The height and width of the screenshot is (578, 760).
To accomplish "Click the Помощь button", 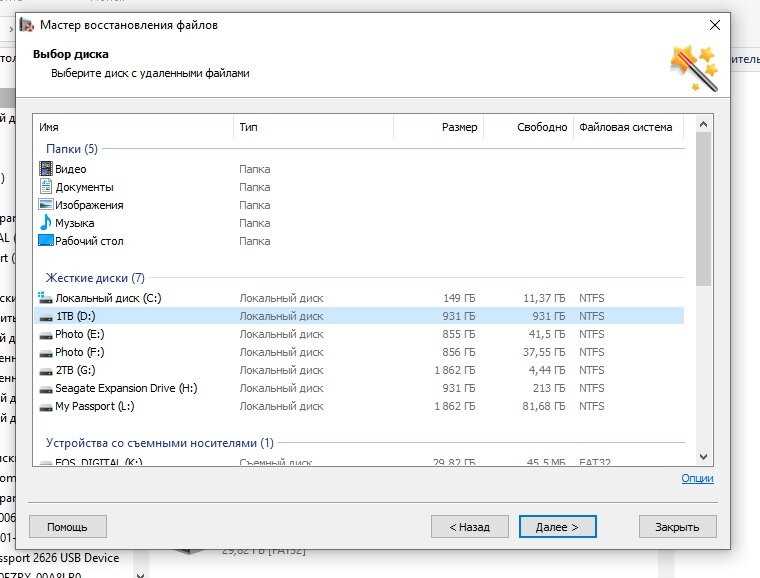I will pos(67,527).
